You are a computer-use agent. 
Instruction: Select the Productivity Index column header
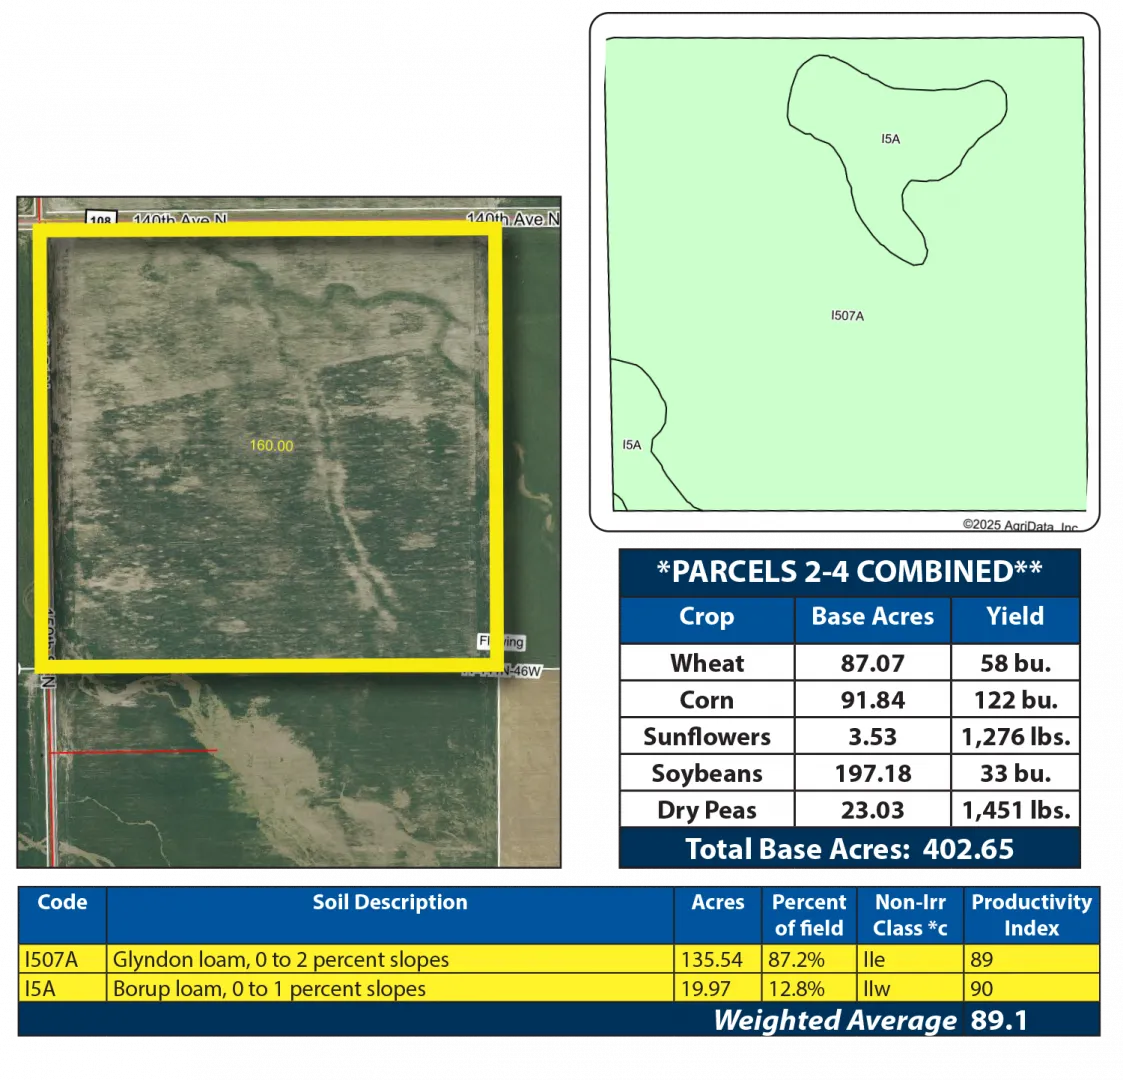pos(1031,914)
